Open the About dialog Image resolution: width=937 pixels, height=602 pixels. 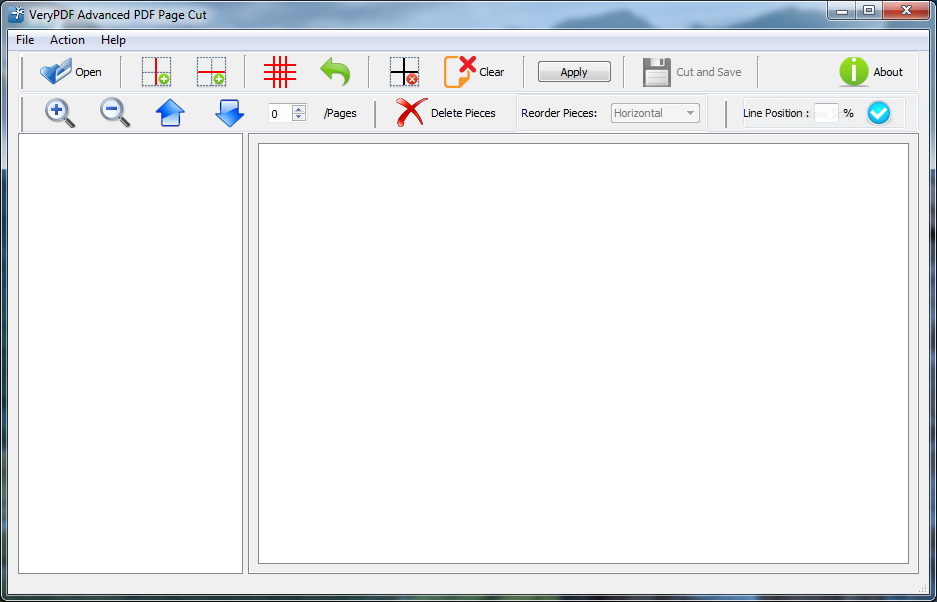[871, 72]
